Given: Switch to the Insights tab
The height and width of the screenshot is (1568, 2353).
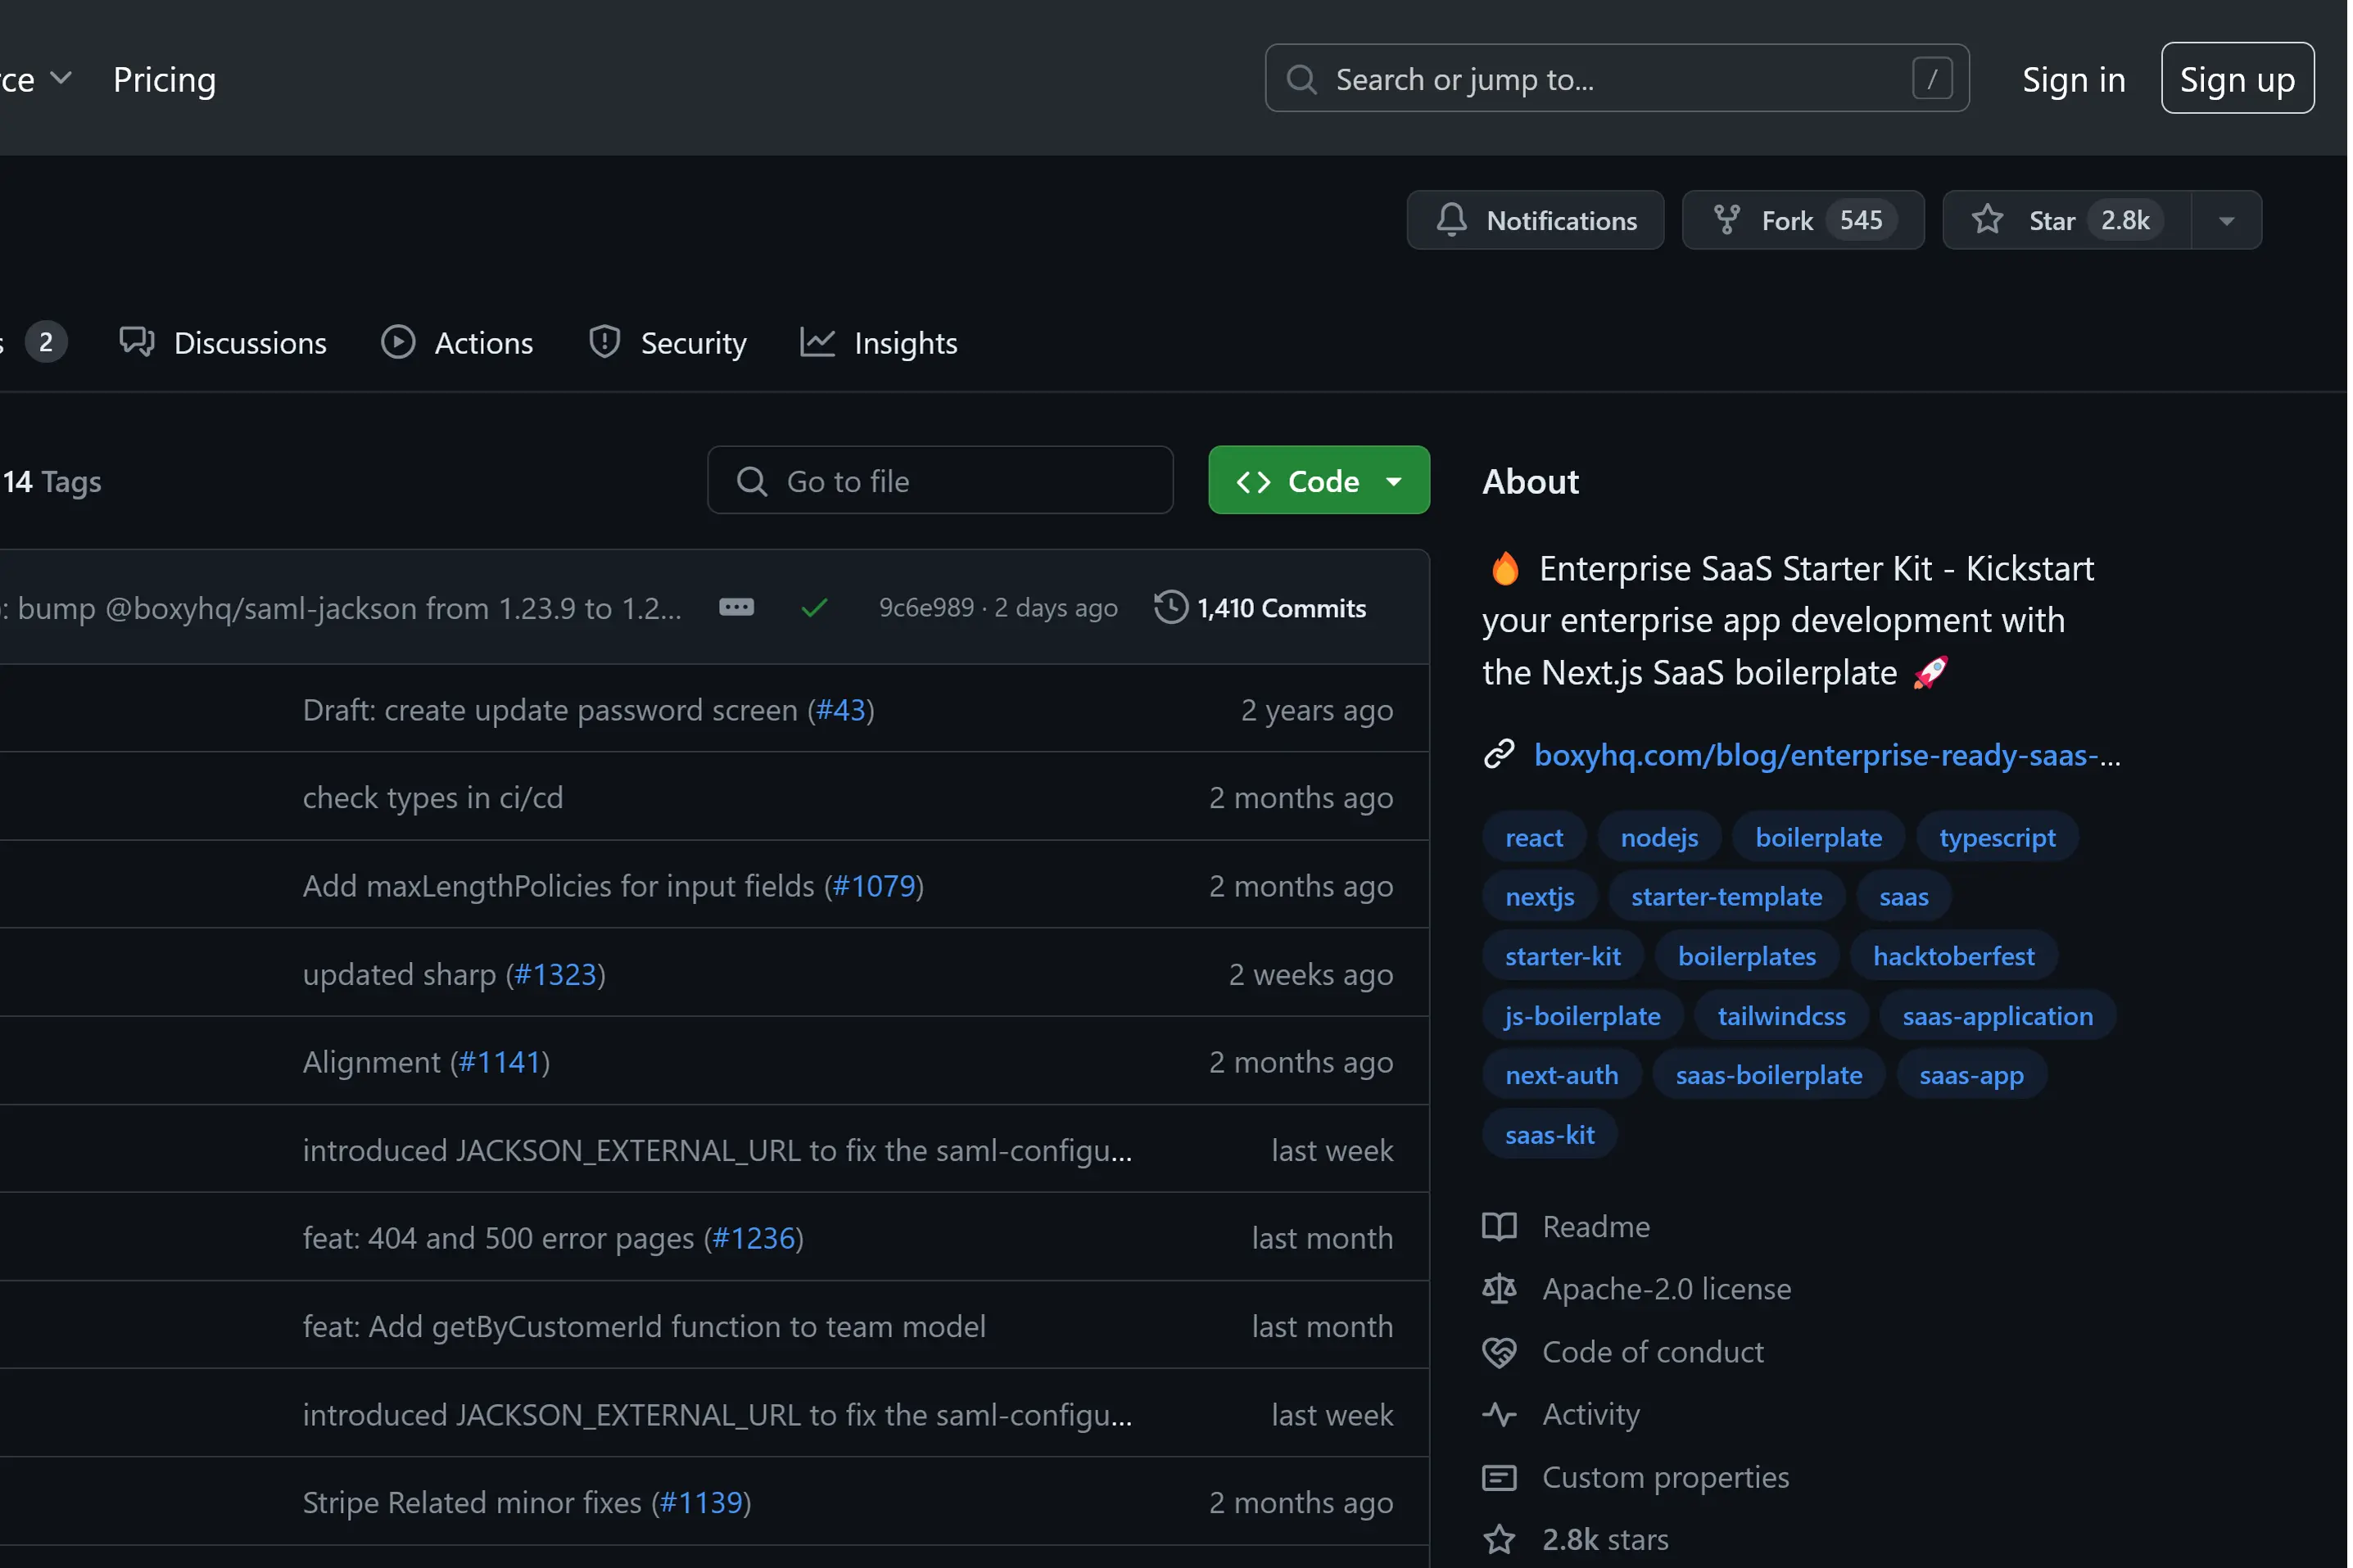Looking at the screenshot, I should click(x=878, y=343).
